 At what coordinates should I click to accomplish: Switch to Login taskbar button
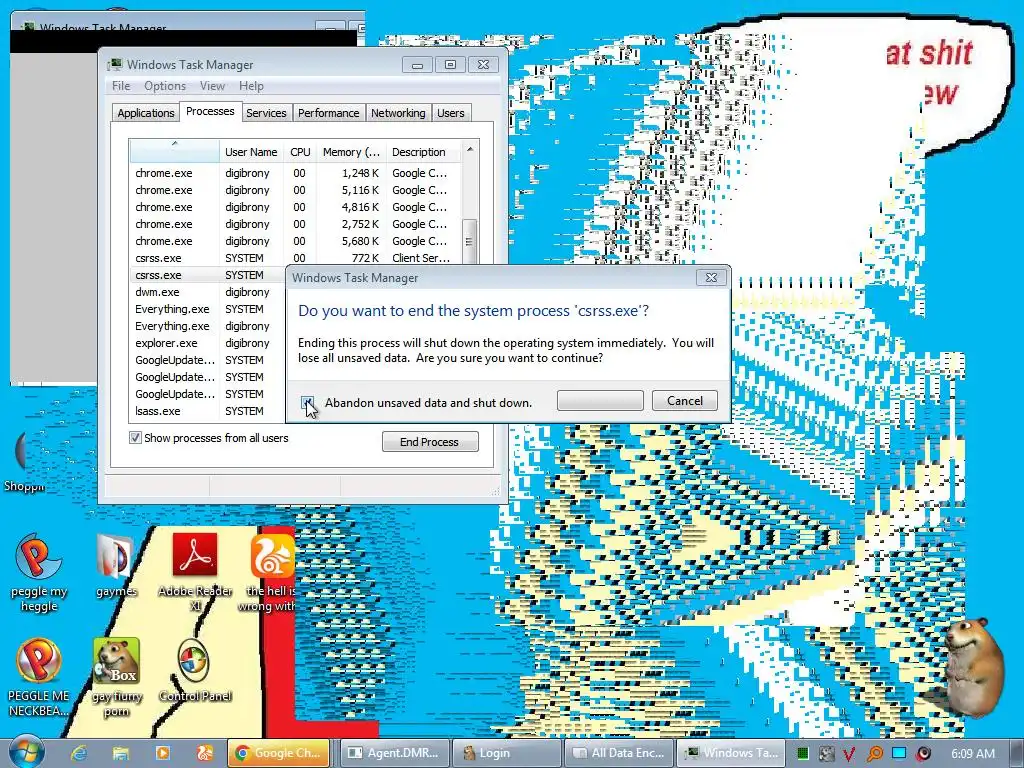point(507,753)
